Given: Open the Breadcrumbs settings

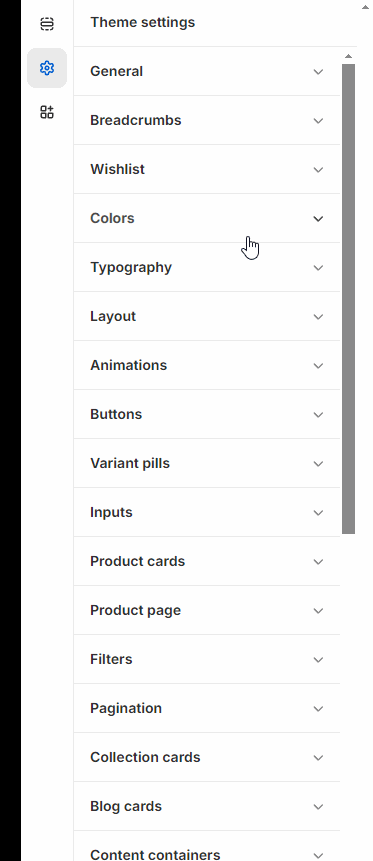Looking at the screenshot, I should point(207,120).
